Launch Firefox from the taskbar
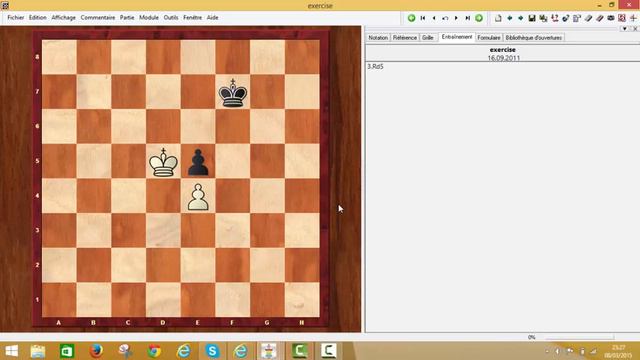 coord(96,351)
